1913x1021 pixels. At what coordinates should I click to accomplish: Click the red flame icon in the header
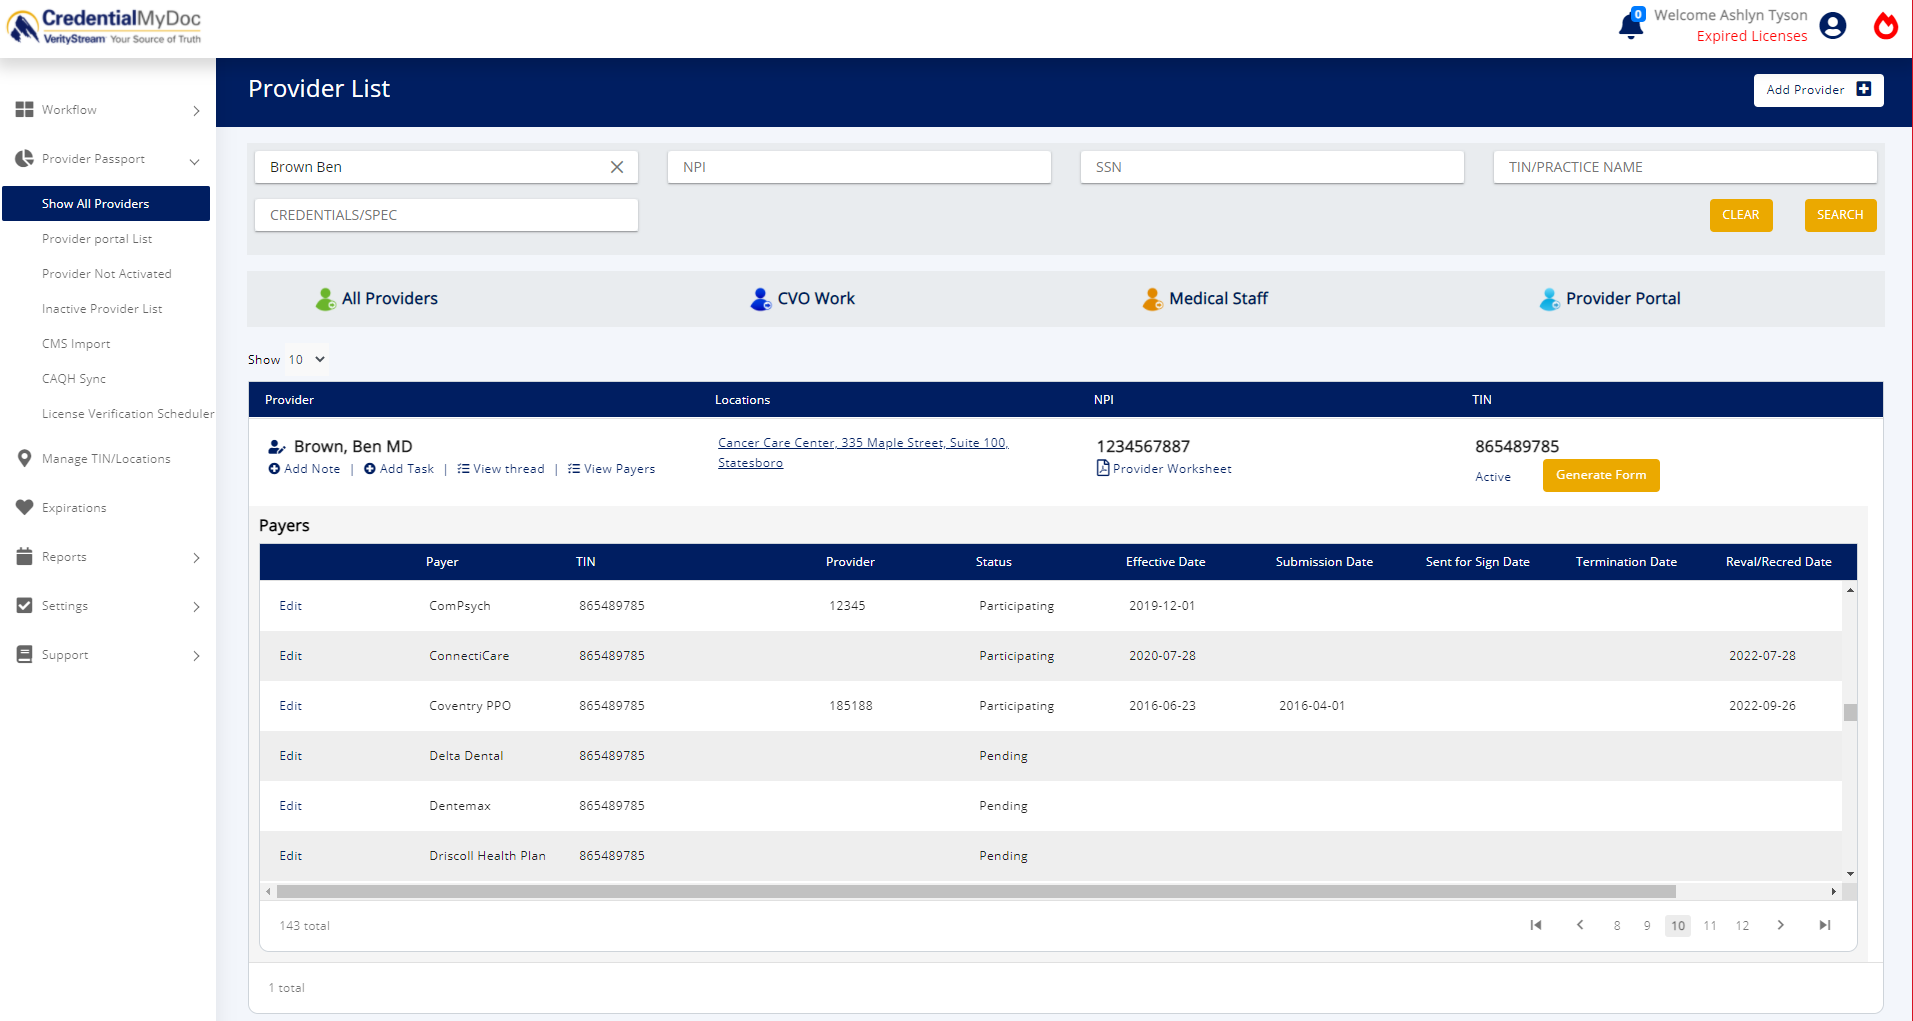pyautogui.click(x=1886, y=26)
